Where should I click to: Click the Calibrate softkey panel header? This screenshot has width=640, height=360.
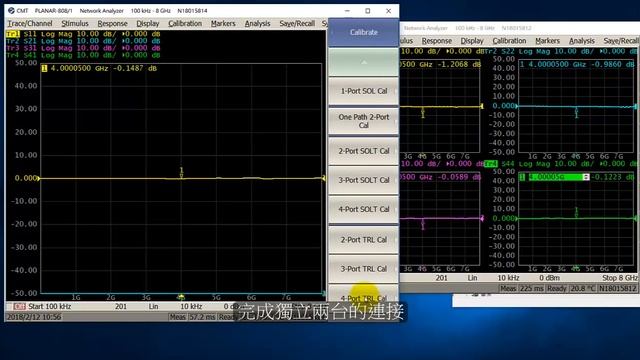[363, 32]
